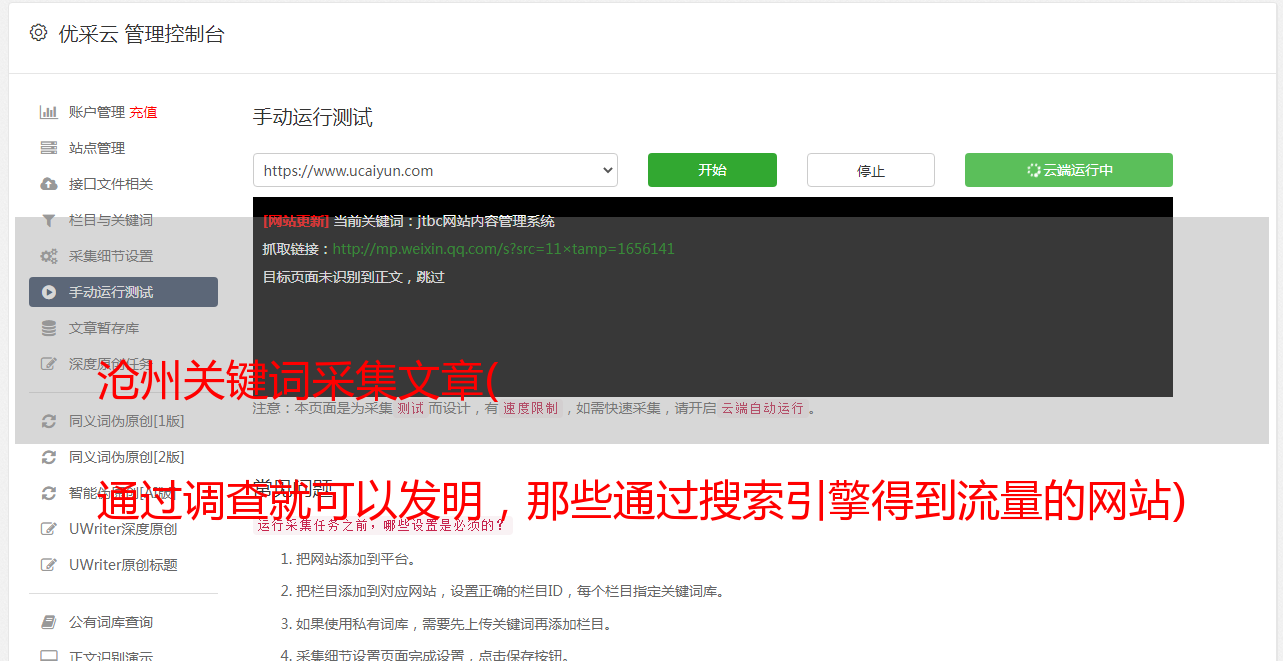The height and width of the screenshot is (661, 1283).
Task: Click the bar chart icon for 账户管理
Action: pyautogui.click(x=48, y=112)
